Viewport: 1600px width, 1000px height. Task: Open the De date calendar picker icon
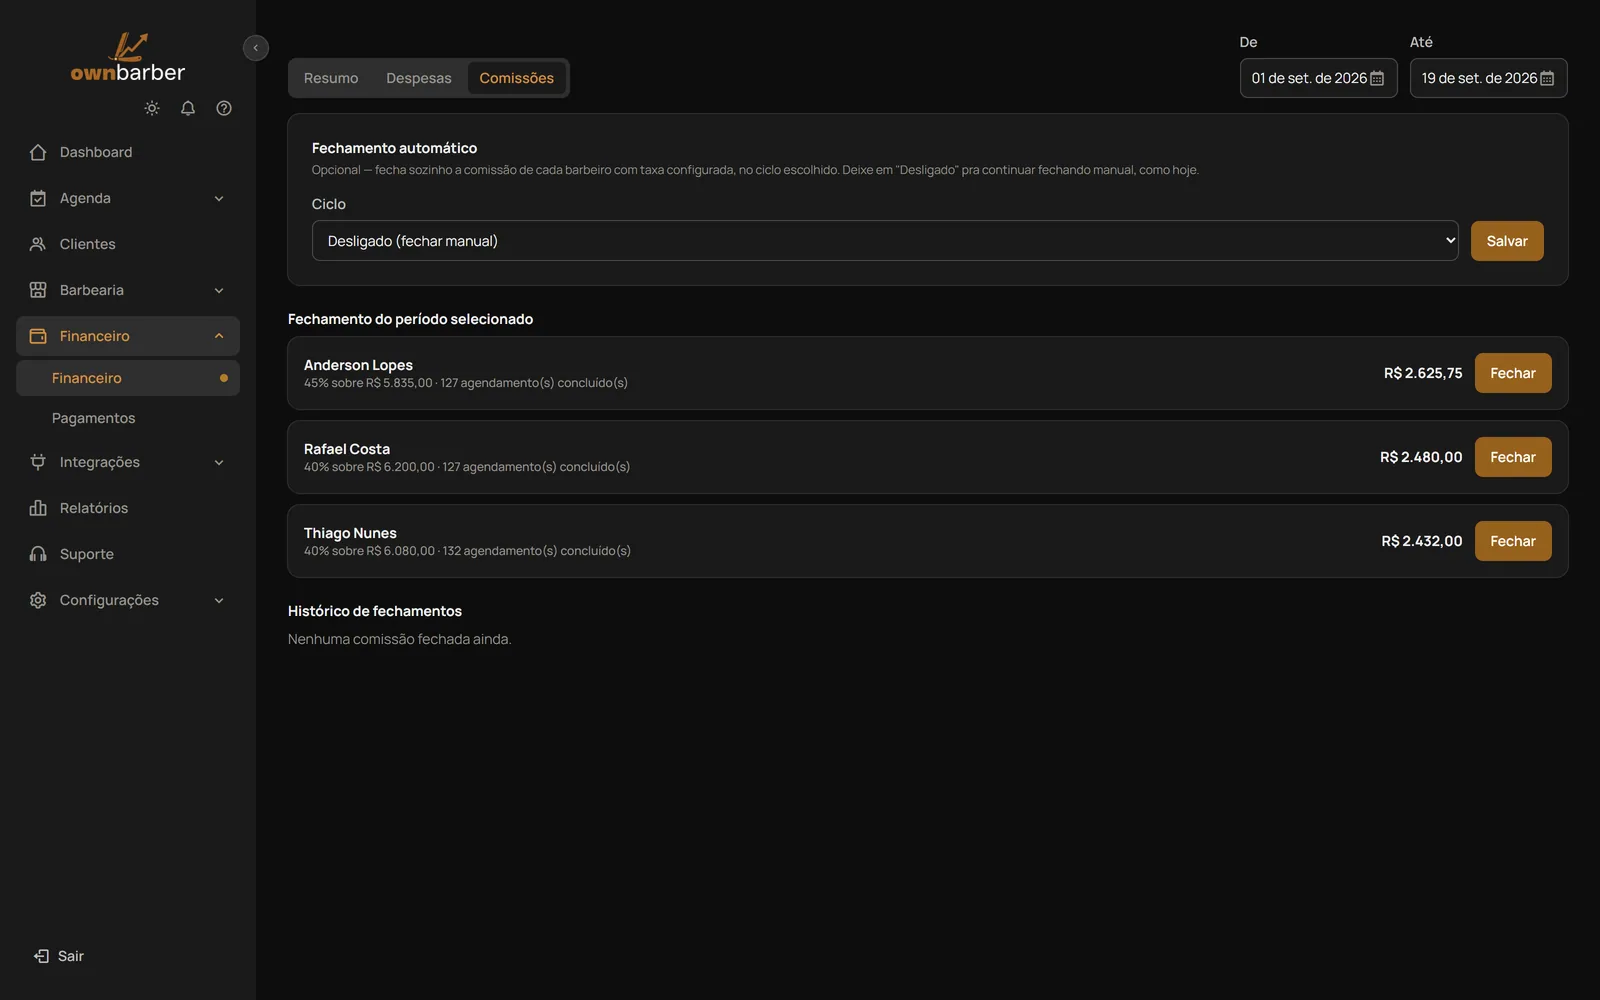1377,78
